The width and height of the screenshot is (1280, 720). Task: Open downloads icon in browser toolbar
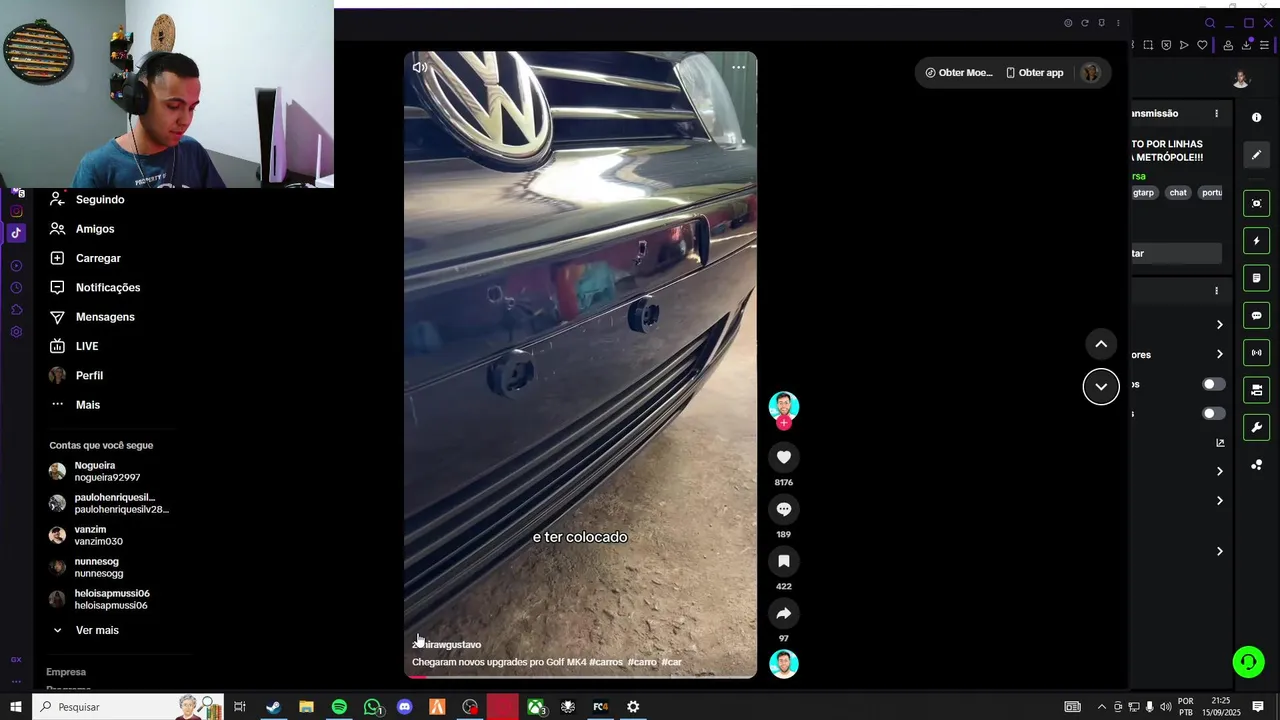click(x=1246, y=45)
